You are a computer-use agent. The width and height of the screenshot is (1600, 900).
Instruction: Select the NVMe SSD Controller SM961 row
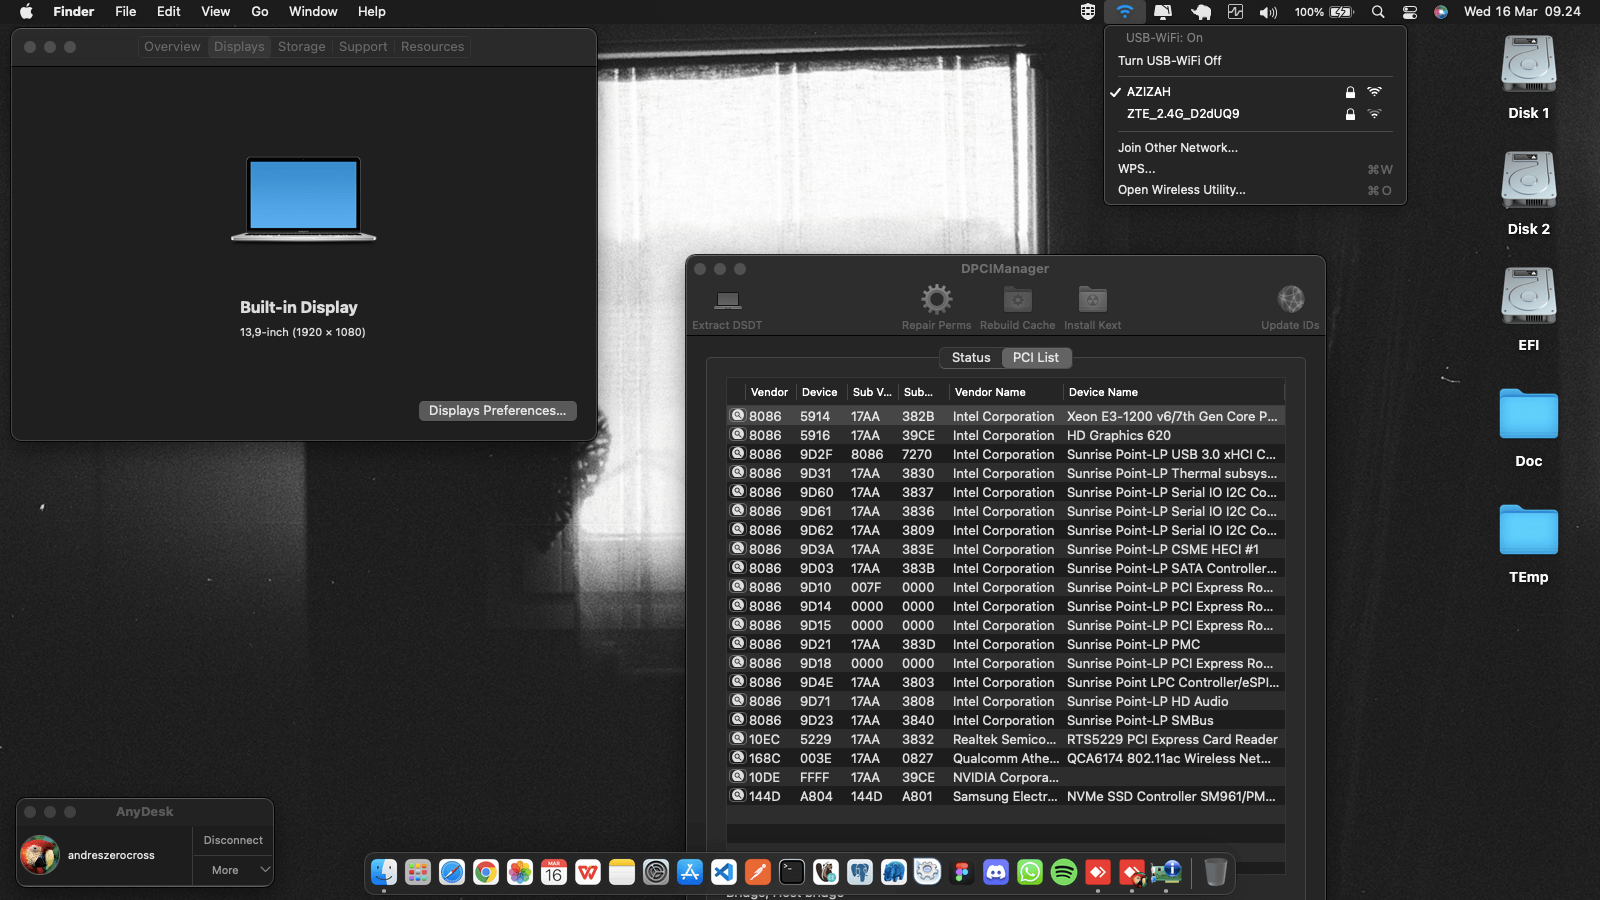1006,796
